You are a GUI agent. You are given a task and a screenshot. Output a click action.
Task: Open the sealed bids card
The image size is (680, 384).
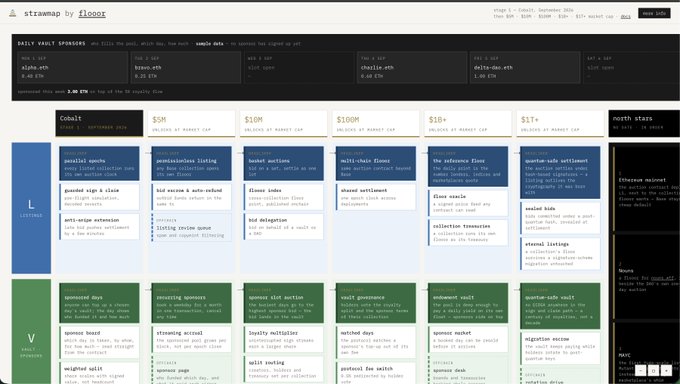tap(560, 218)
